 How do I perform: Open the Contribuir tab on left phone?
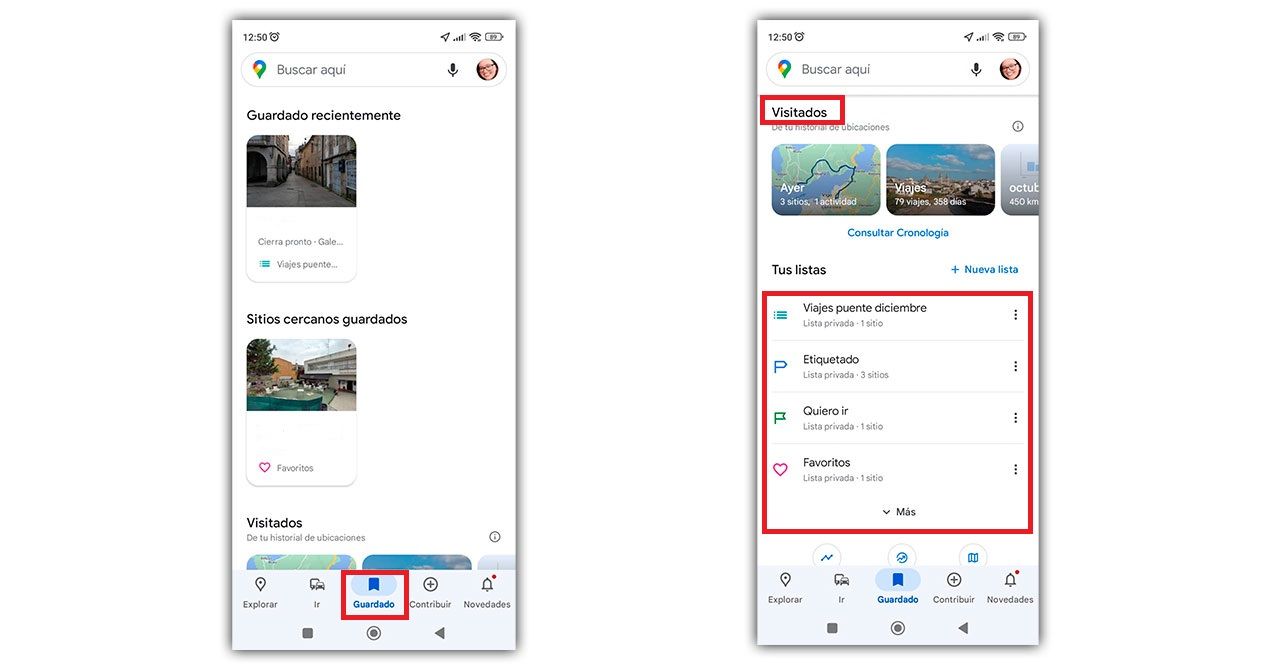pos(430,593)
